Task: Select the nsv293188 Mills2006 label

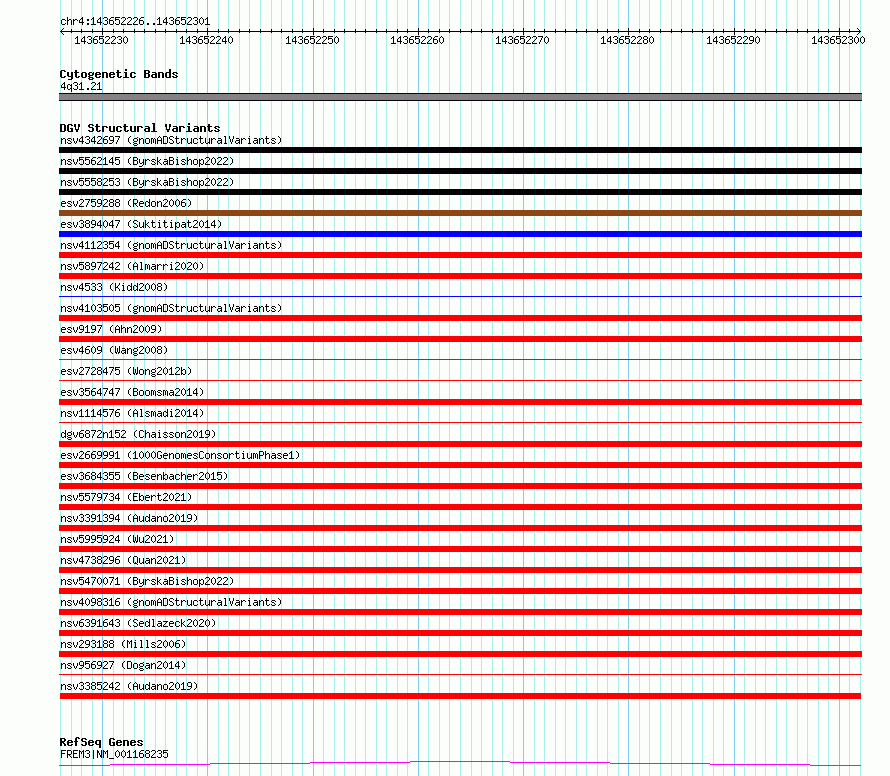Action: point(123,644)
